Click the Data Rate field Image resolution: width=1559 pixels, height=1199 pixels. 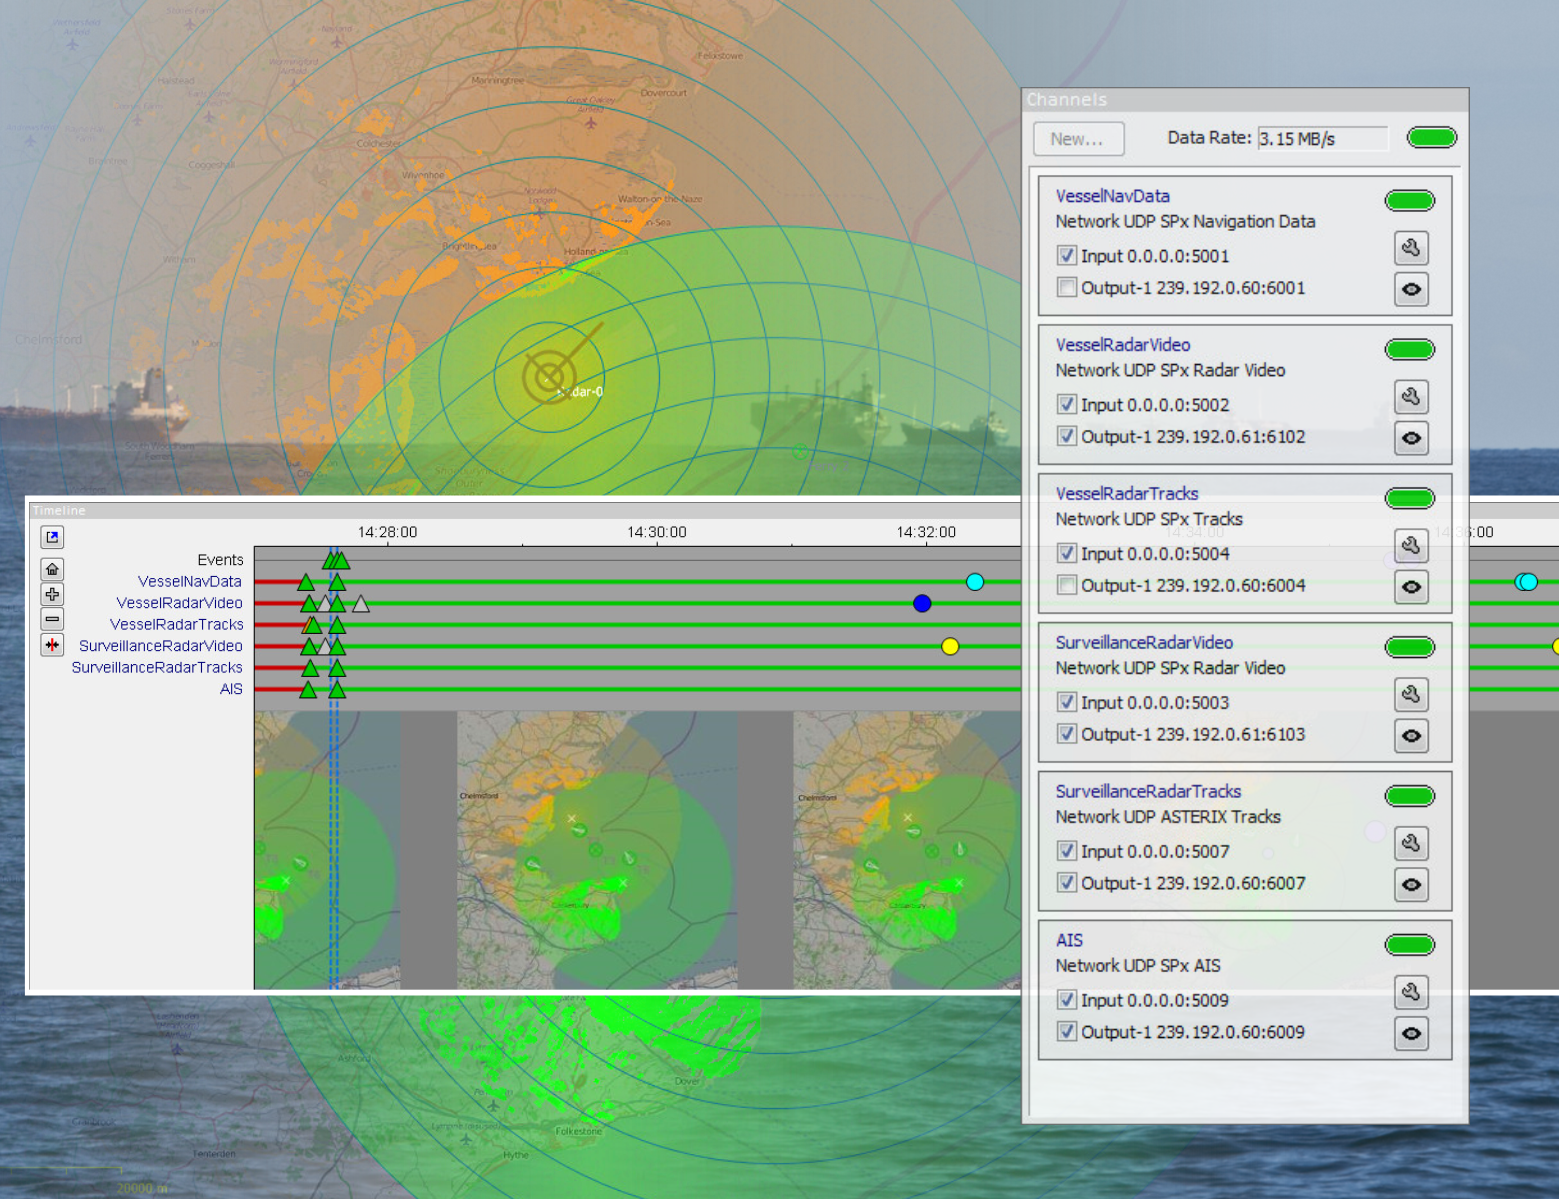(x=1322, y=139)
